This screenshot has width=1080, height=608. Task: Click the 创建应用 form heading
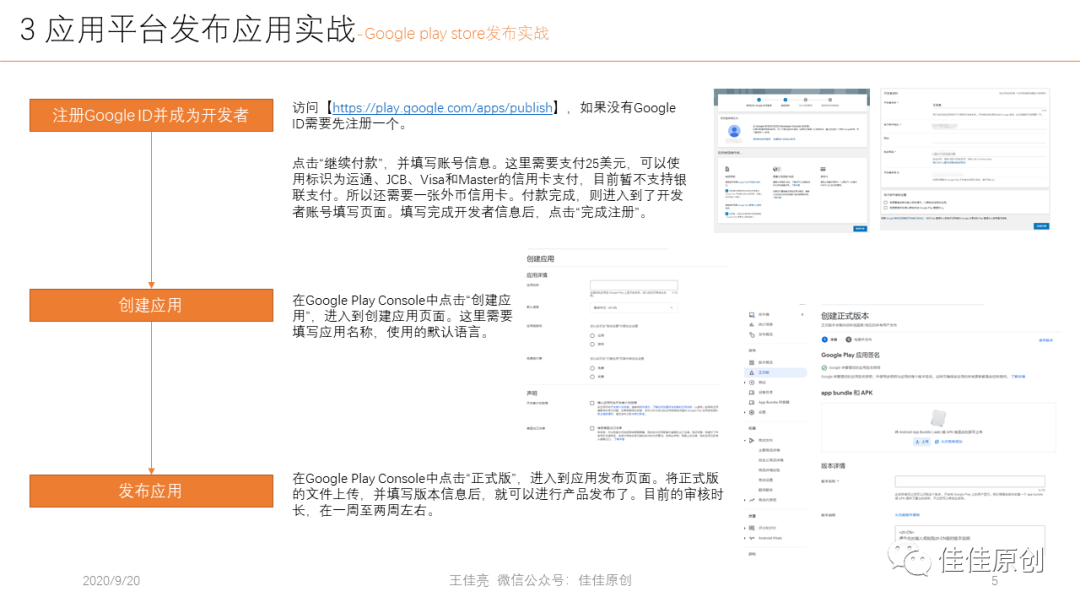(x=541, y=259)
